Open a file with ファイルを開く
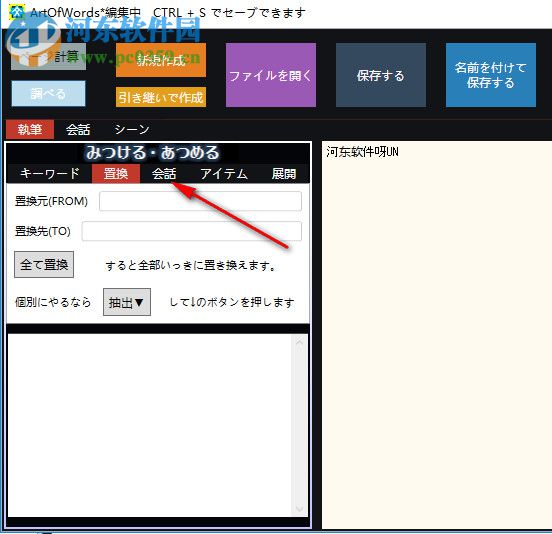 click(271, 75)
